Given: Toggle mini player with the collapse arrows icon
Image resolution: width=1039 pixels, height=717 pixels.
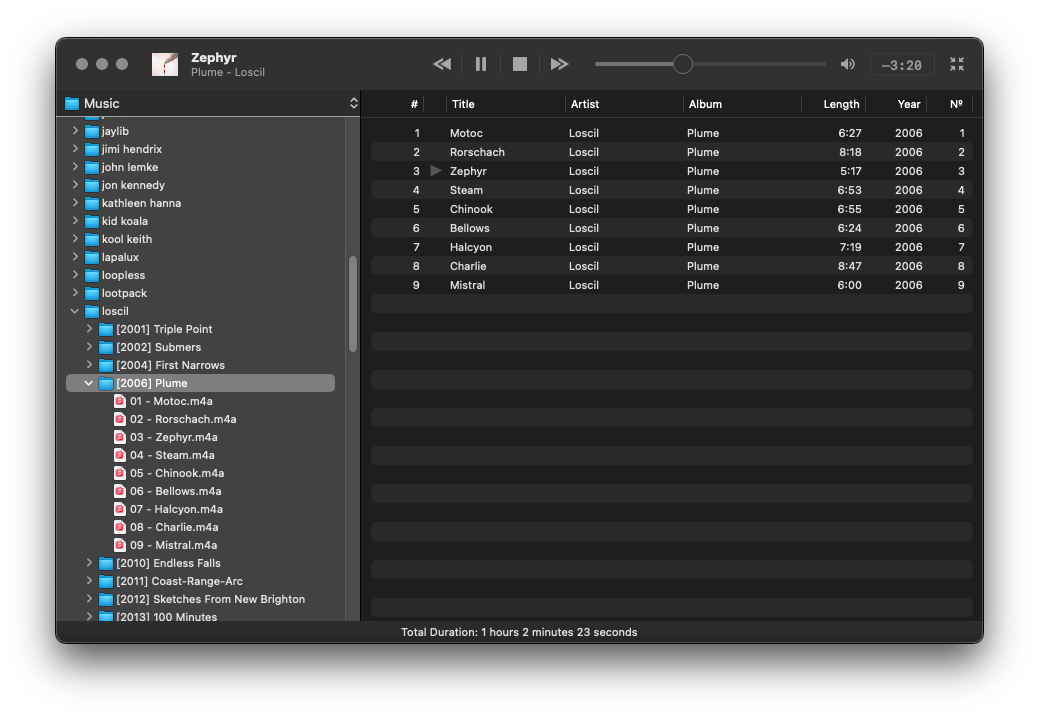Looking at the screenshot, I should (957, 64).
